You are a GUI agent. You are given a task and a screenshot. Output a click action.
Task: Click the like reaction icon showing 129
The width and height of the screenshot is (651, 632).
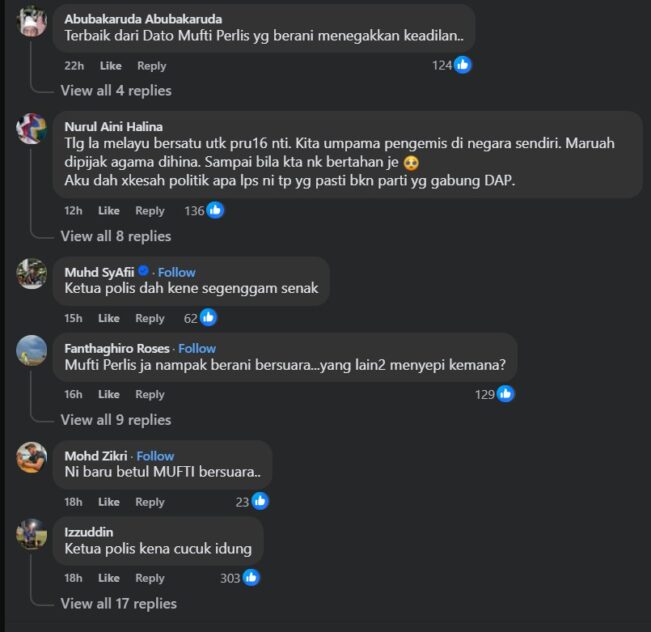(506, 394)
